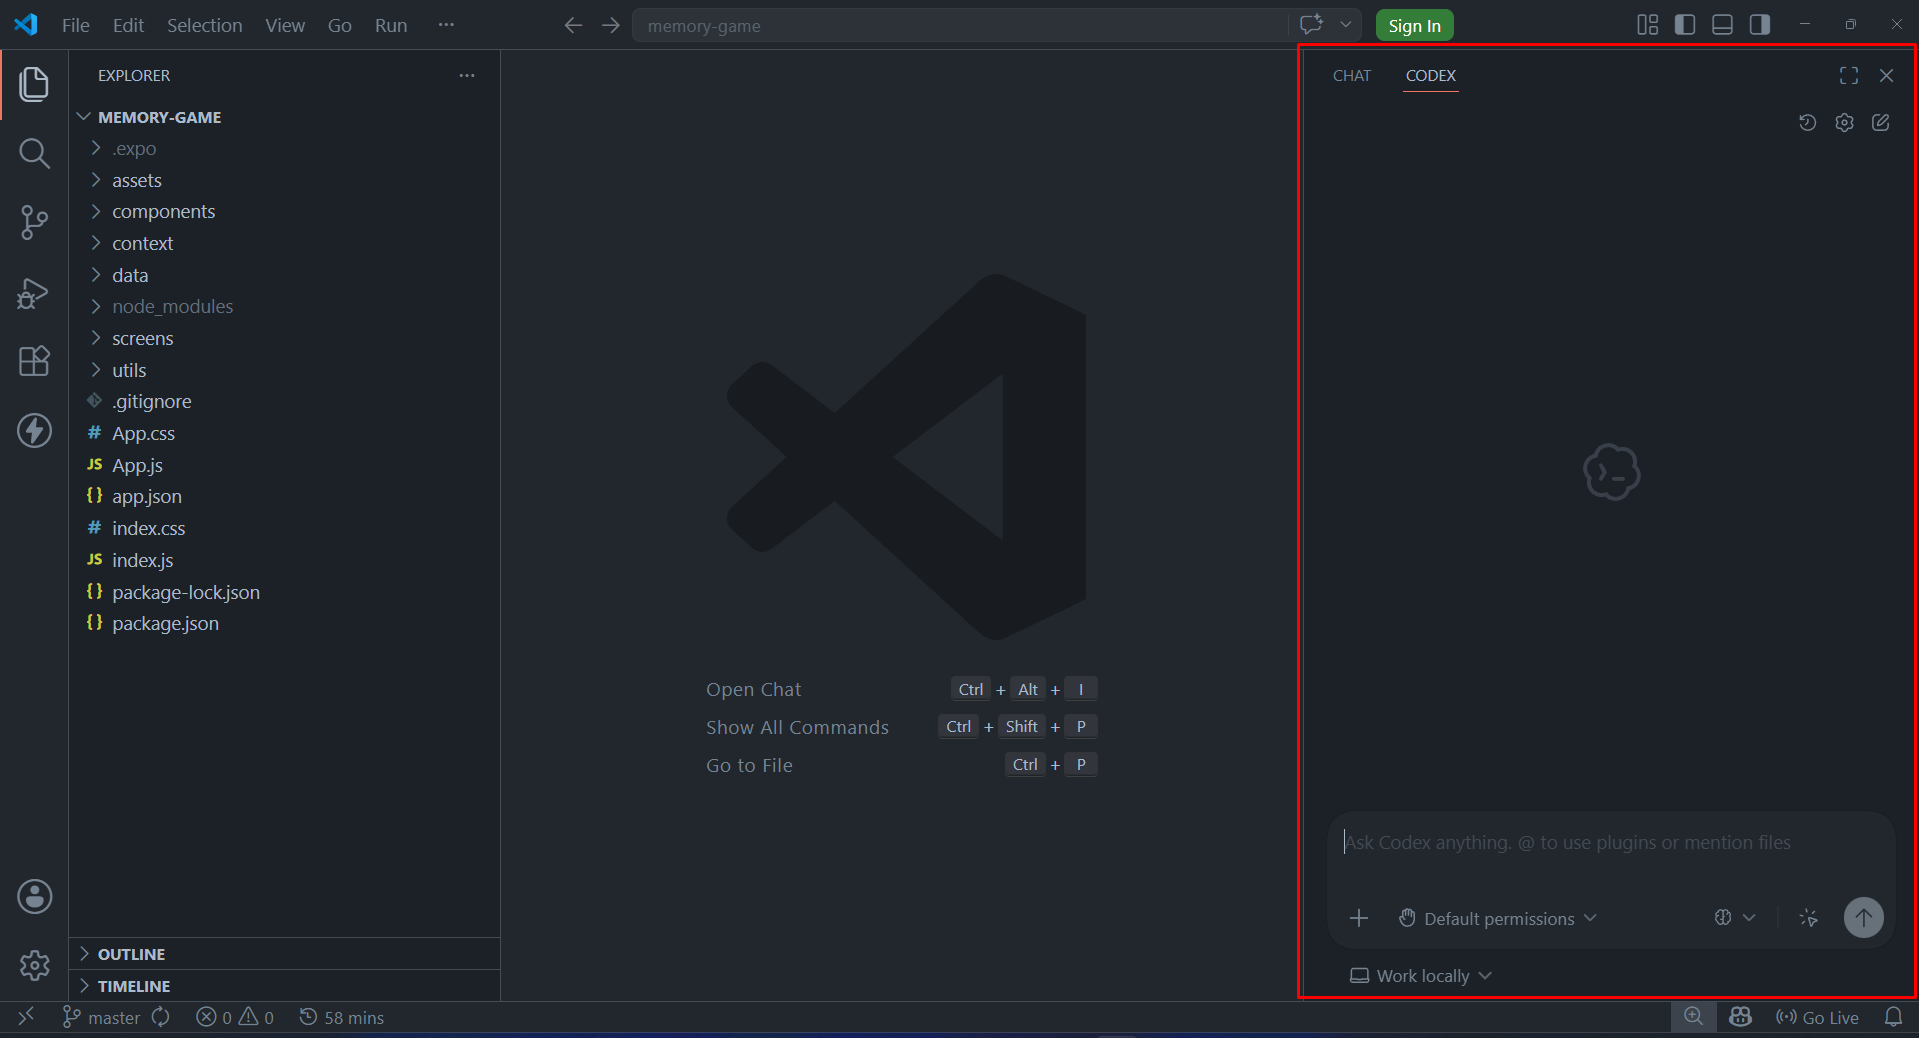The height and width of the screenshot is (1038, 1919).
Task: Open the App.js file
Action: [284, 465]
